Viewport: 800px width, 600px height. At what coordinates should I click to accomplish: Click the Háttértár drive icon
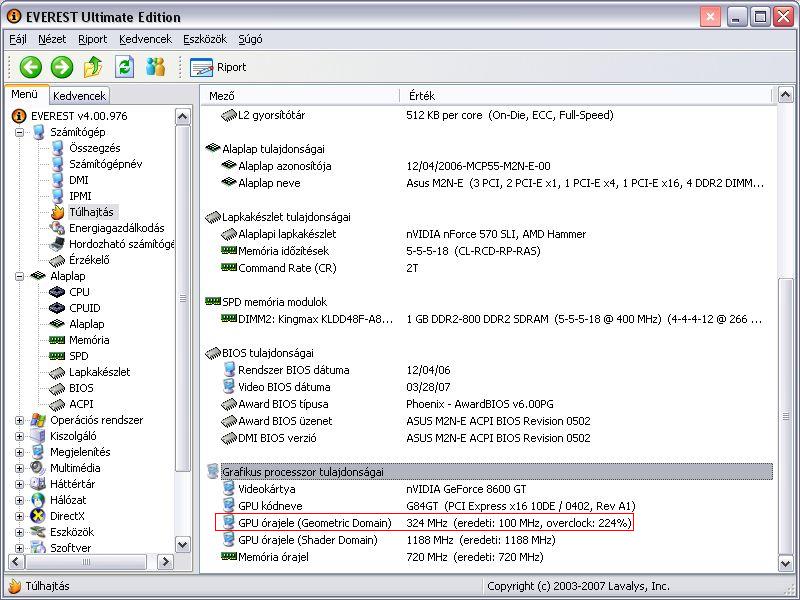(38, 484)
